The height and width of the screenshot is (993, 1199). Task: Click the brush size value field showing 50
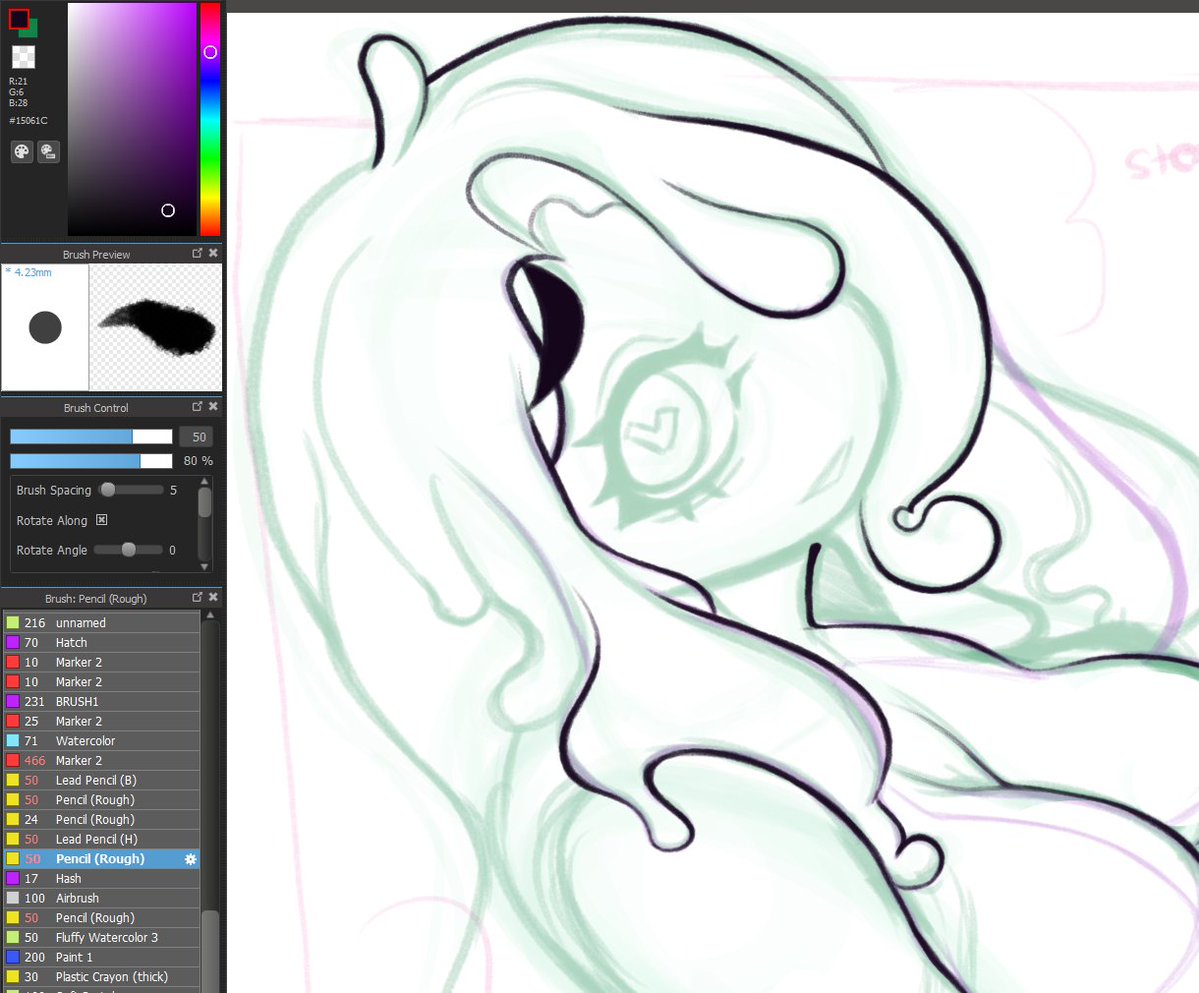[x=196, y=436]
